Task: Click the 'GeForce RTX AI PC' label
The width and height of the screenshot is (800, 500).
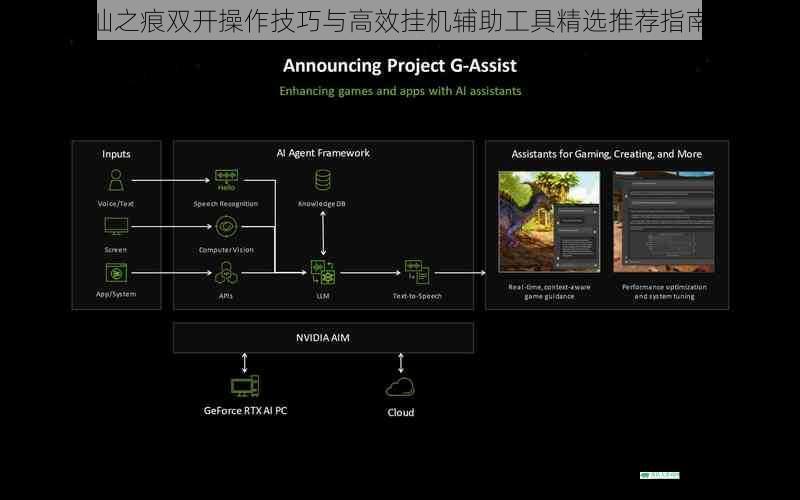Action: [x=245, y=411]
